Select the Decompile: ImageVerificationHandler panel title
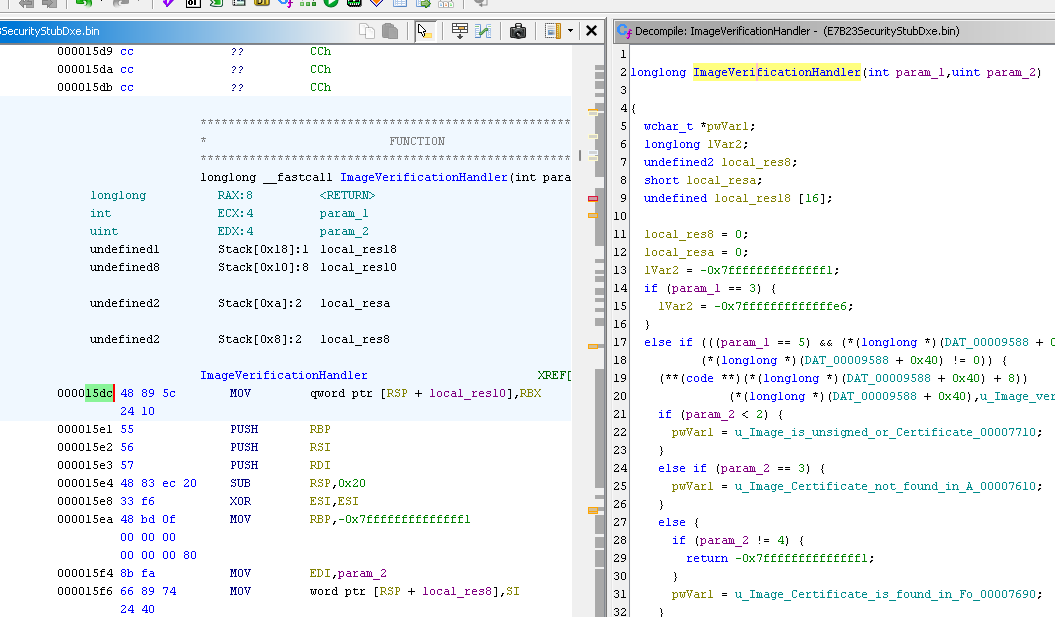The width and height of the screenshot is (1055, 617). 797,31
